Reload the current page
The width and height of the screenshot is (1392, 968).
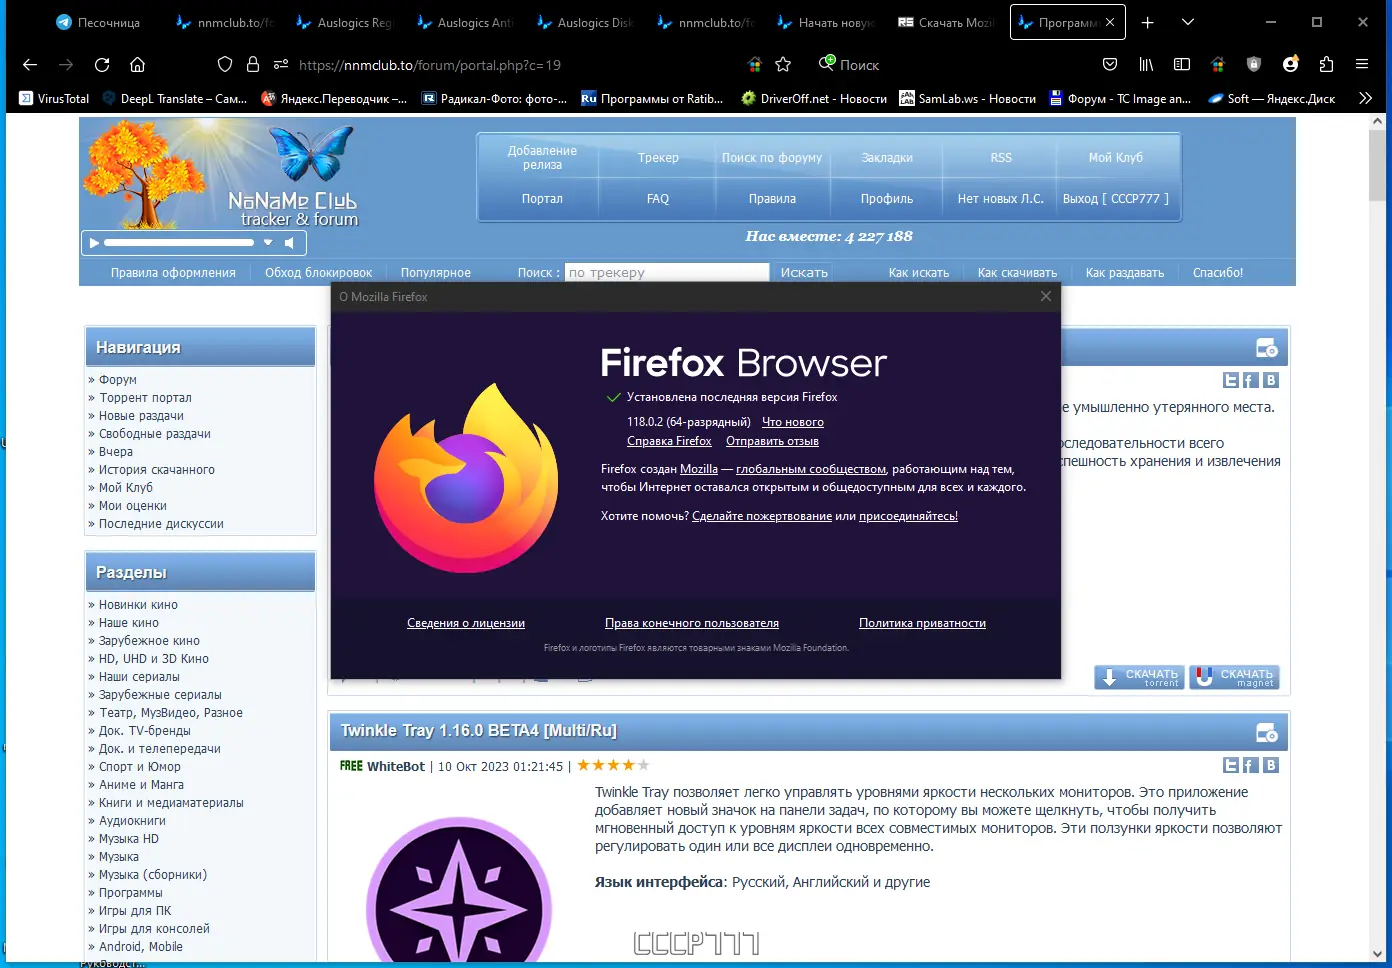(102, 65)
